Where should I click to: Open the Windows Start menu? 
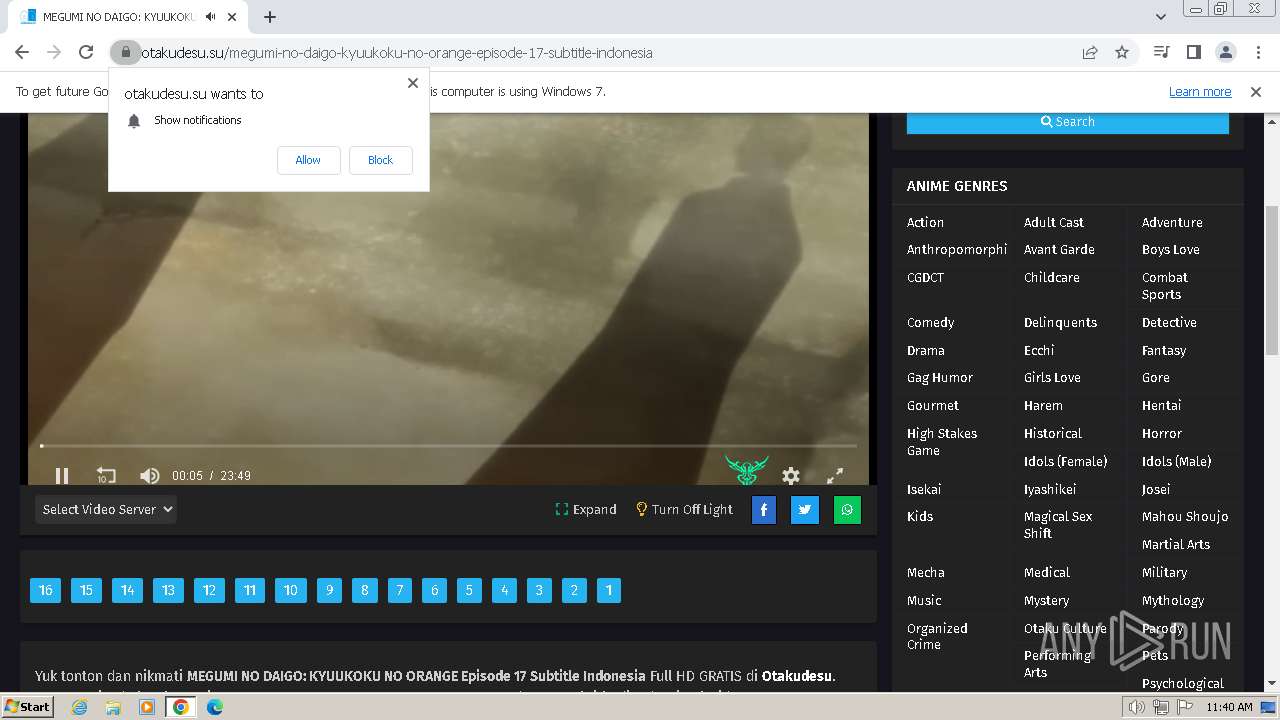coord(28,706)
